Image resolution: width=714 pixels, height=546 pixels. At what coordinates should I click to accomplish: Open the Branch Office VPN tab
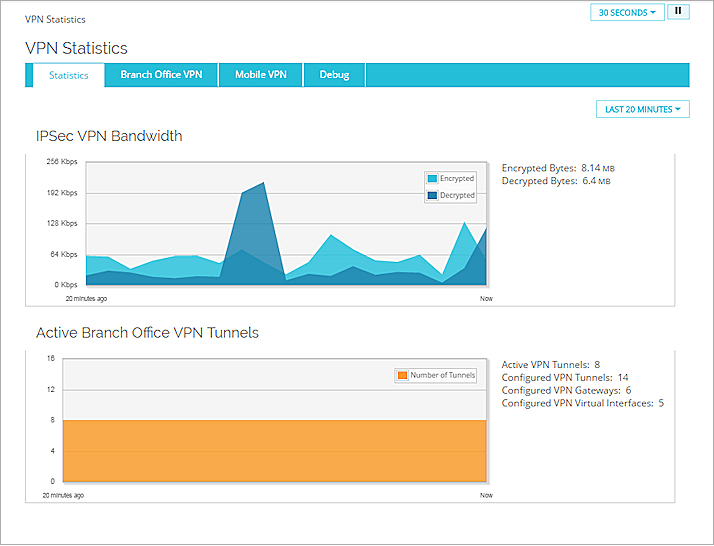coord(161,75)
